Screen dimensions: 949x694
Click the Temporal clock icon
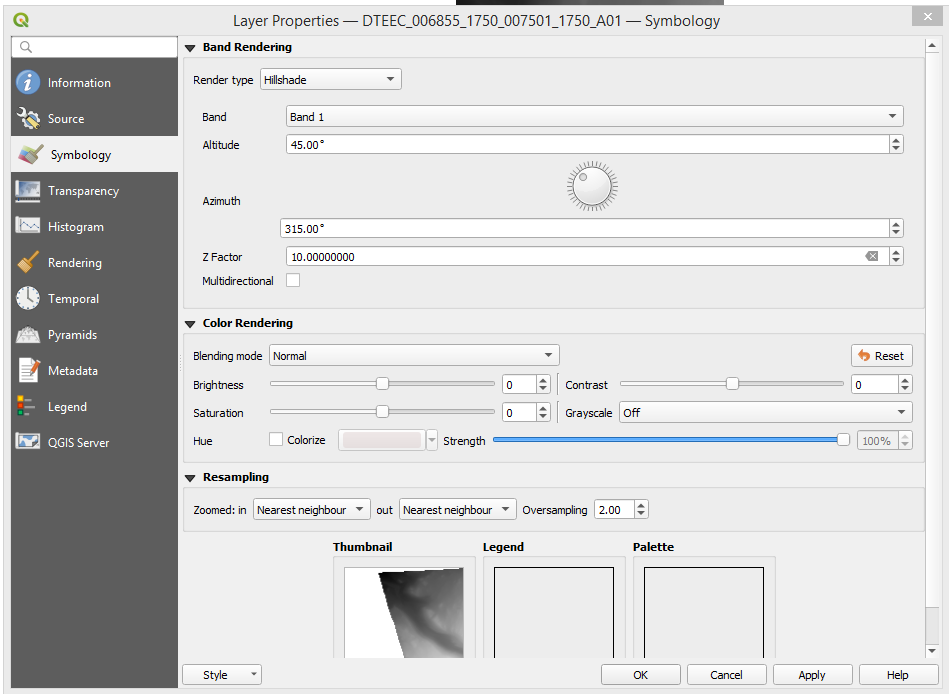pyautogui.click(x=28, y=298)
